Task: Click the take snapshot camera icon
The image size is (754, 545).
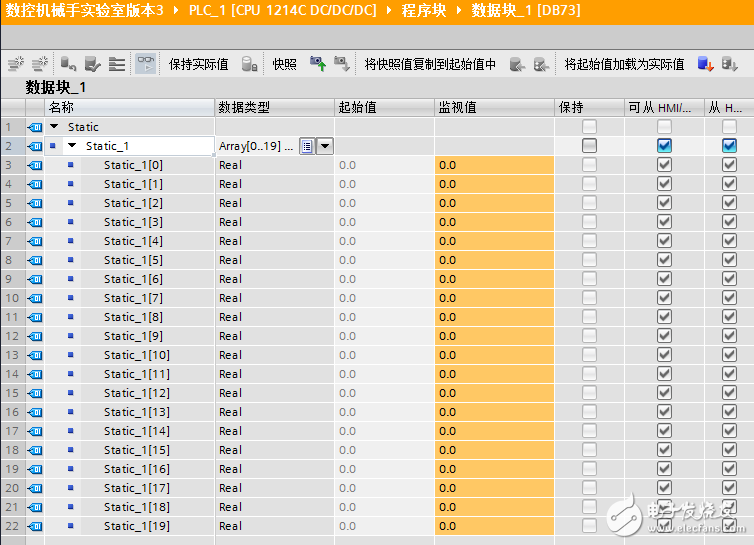Action: pos(318,64)
